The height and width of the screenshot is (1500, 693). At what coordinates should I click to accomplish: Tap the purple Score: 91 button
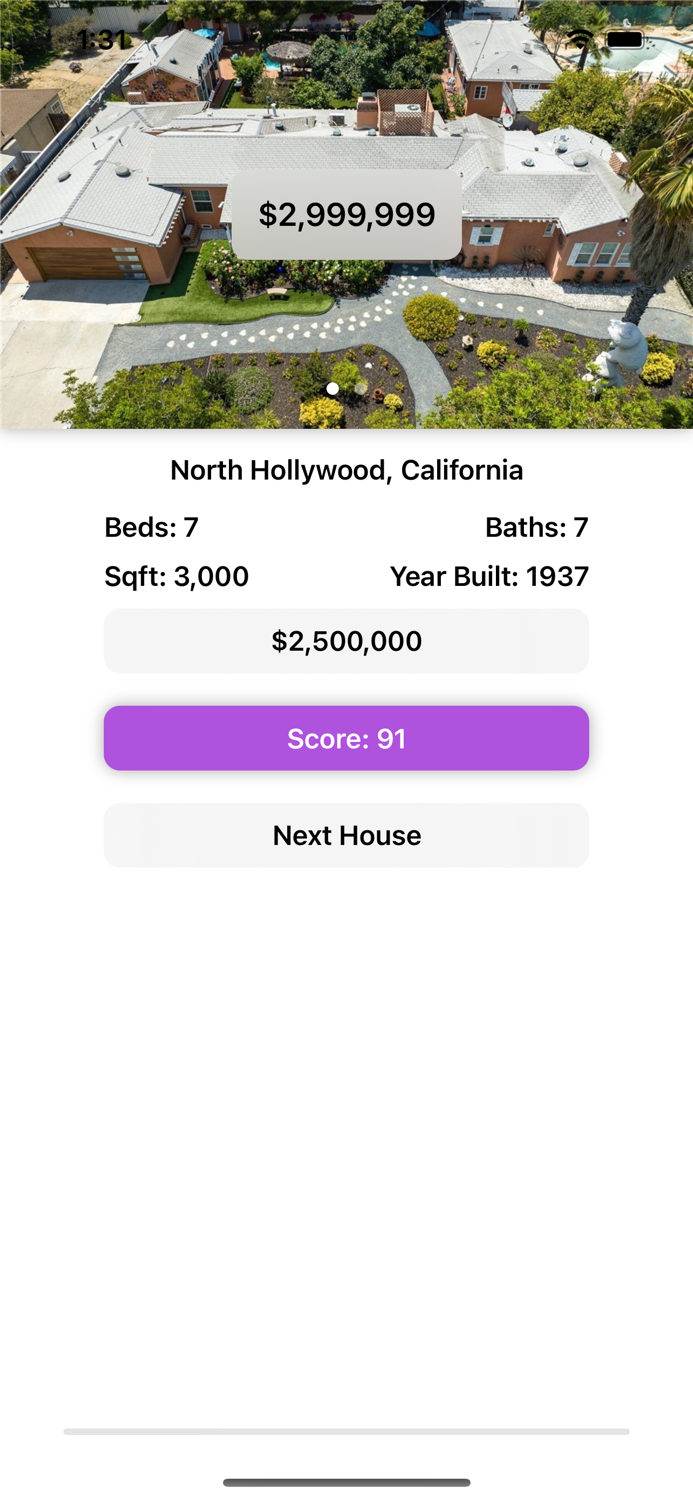[347, 737]
